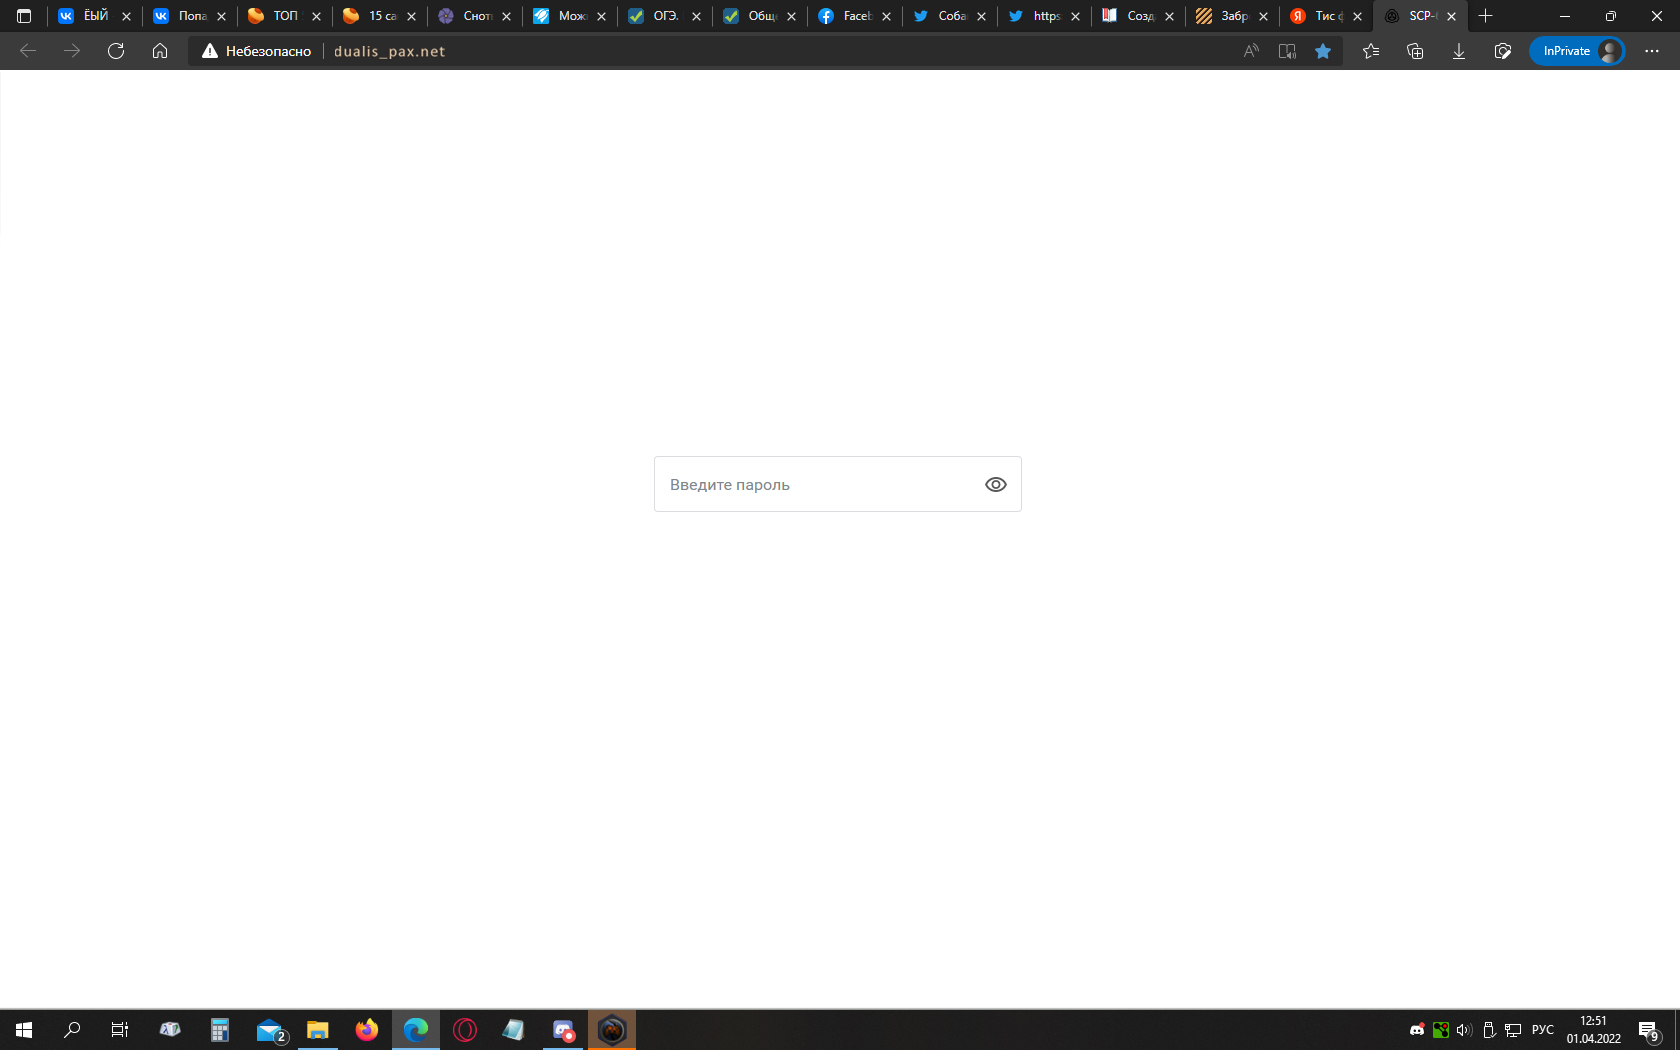Screen dimensions: 1680x1050
Task: Open the volume control tray icon
Action: (x=1465, y=1030)
